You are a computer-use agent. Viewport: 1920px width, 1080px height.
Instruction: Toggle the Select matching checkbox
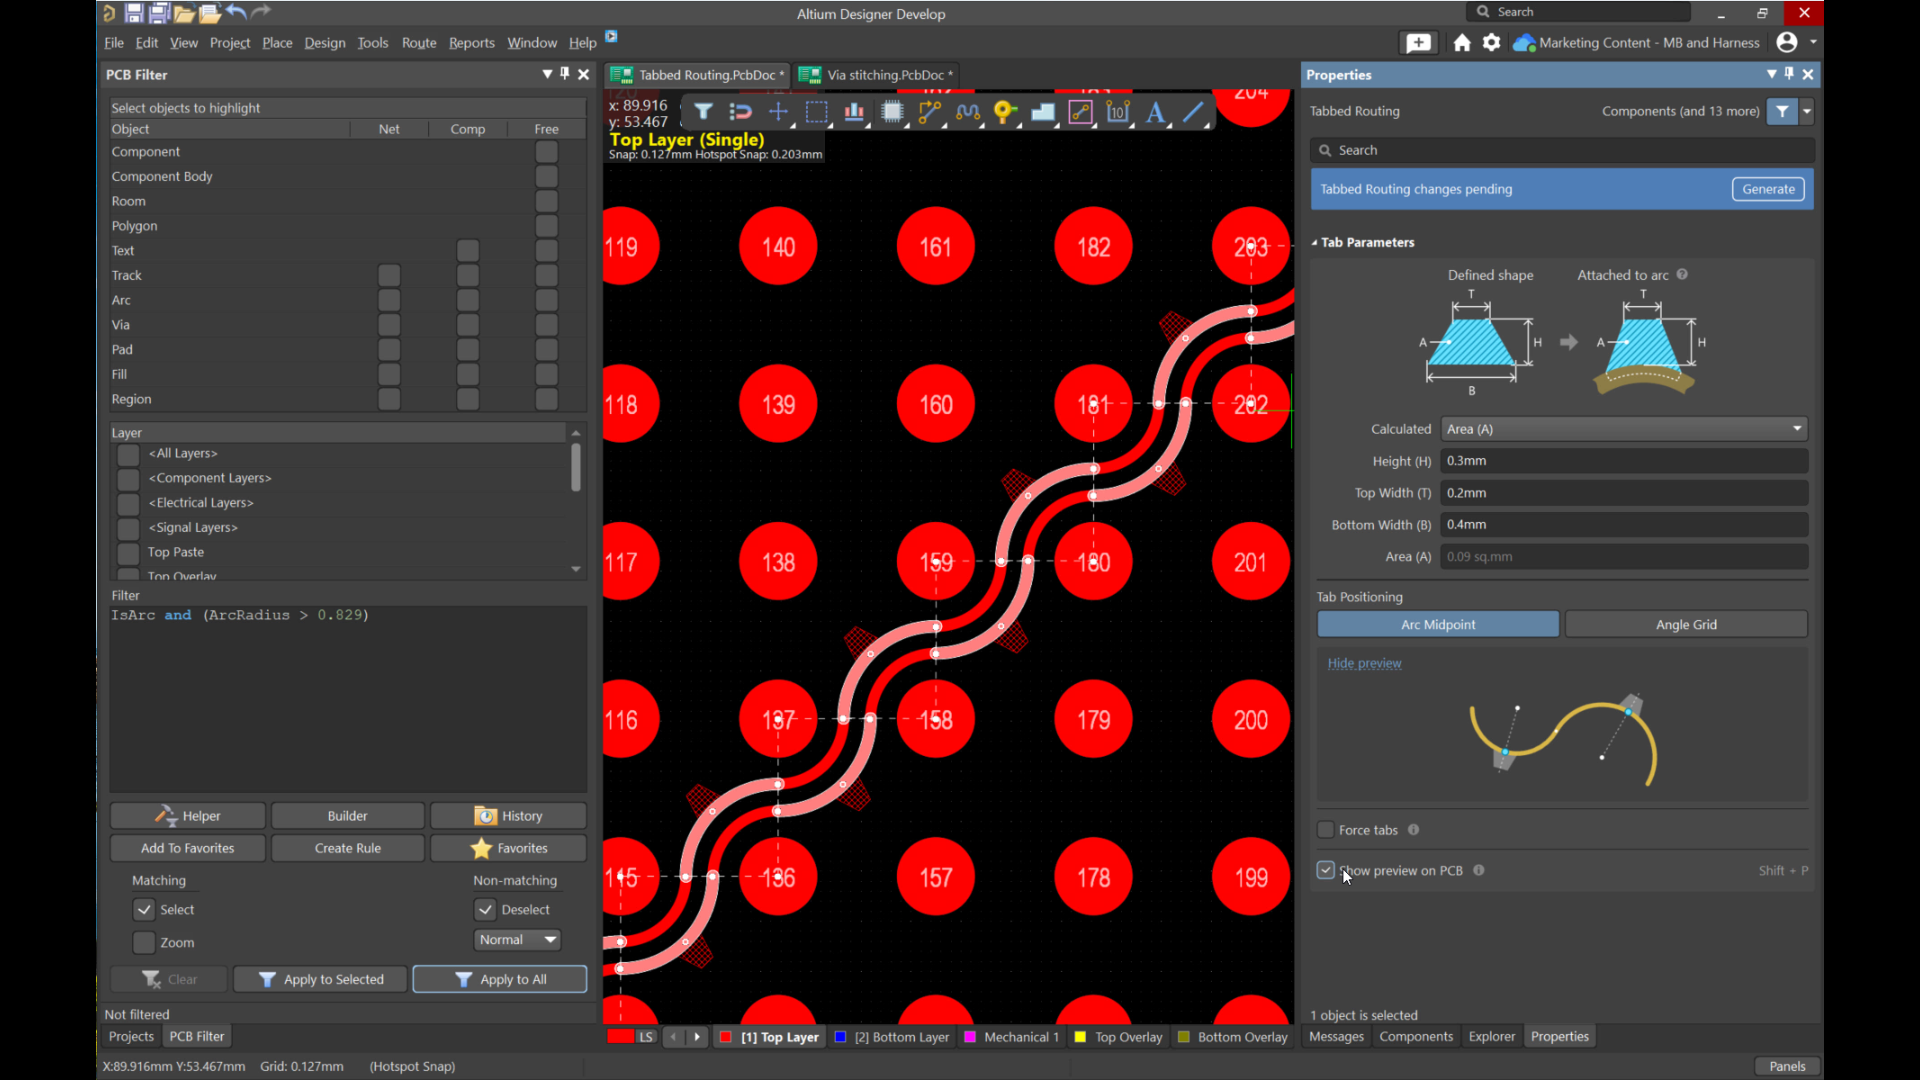(144, 909)
